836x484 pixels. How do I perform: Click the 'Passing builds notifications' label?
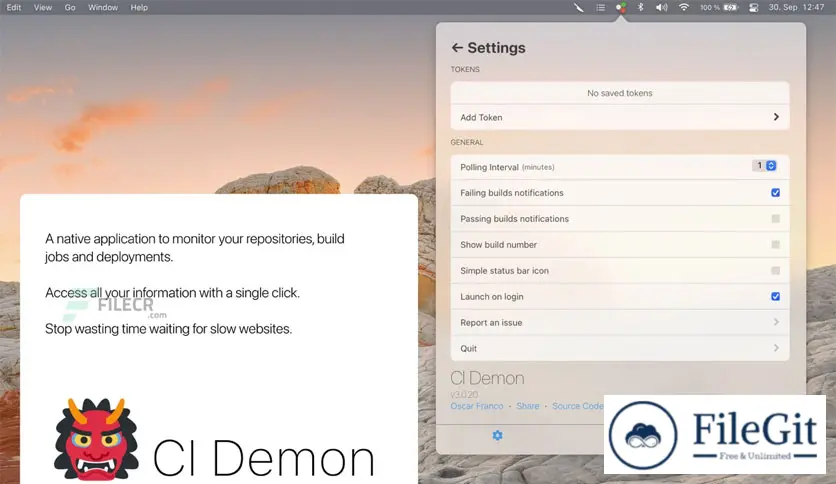click(515, 219)
